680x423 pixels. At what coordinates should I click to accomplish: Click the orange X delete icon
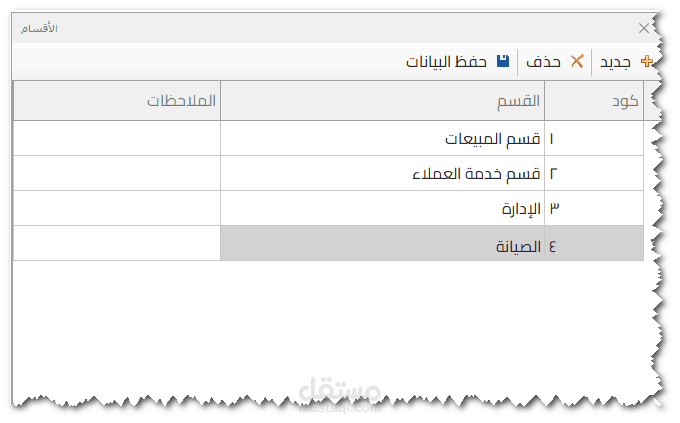(x=576, y=62)
